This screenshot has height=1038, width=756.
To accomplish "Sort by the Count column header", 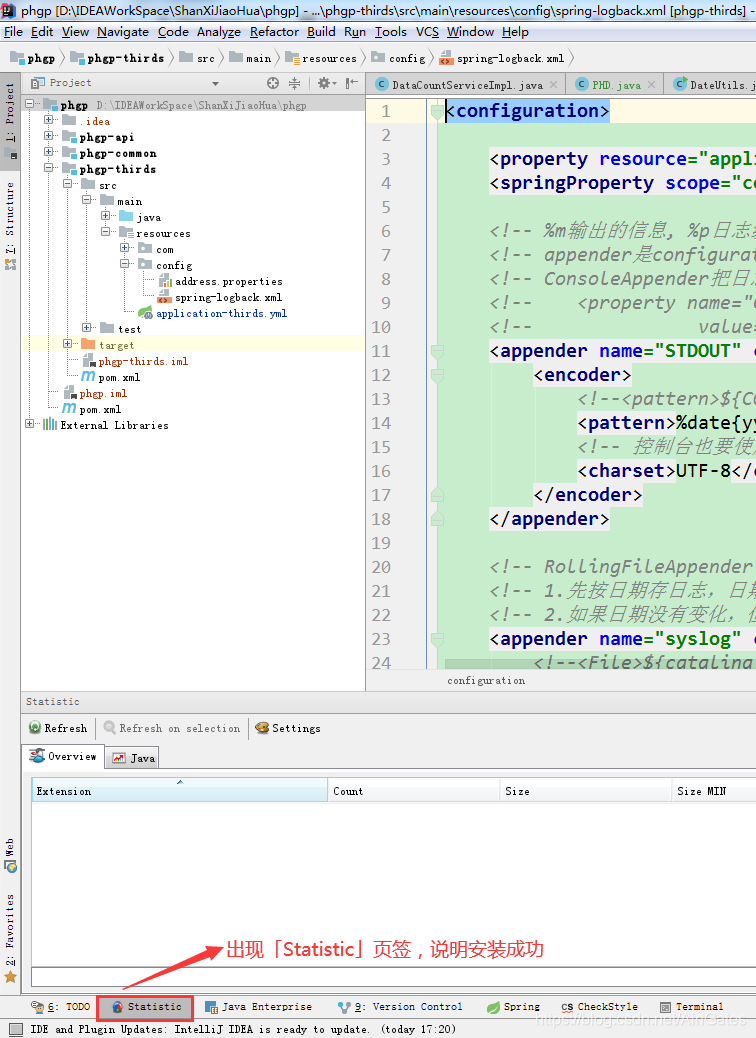I will 413,791.
